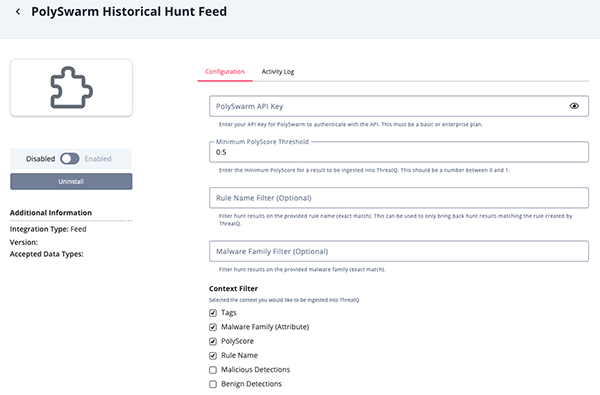Reveal API key with the eye icon

[x=574, y=106]
